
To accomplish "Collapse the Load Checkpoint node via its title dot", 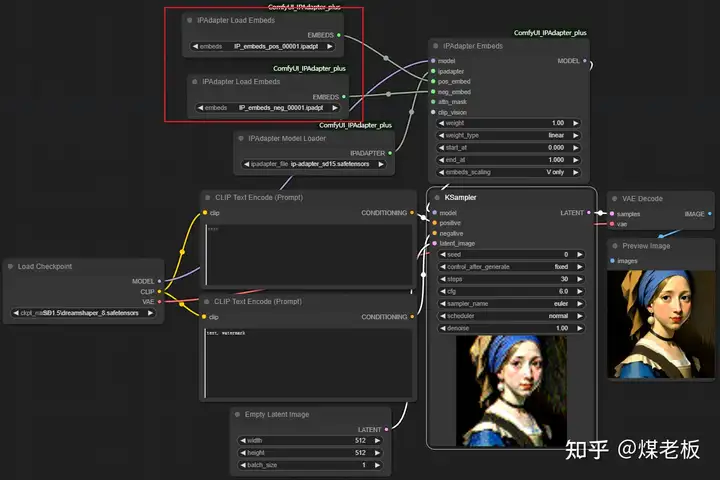I will pyautogui.click(x=10, y=266).
